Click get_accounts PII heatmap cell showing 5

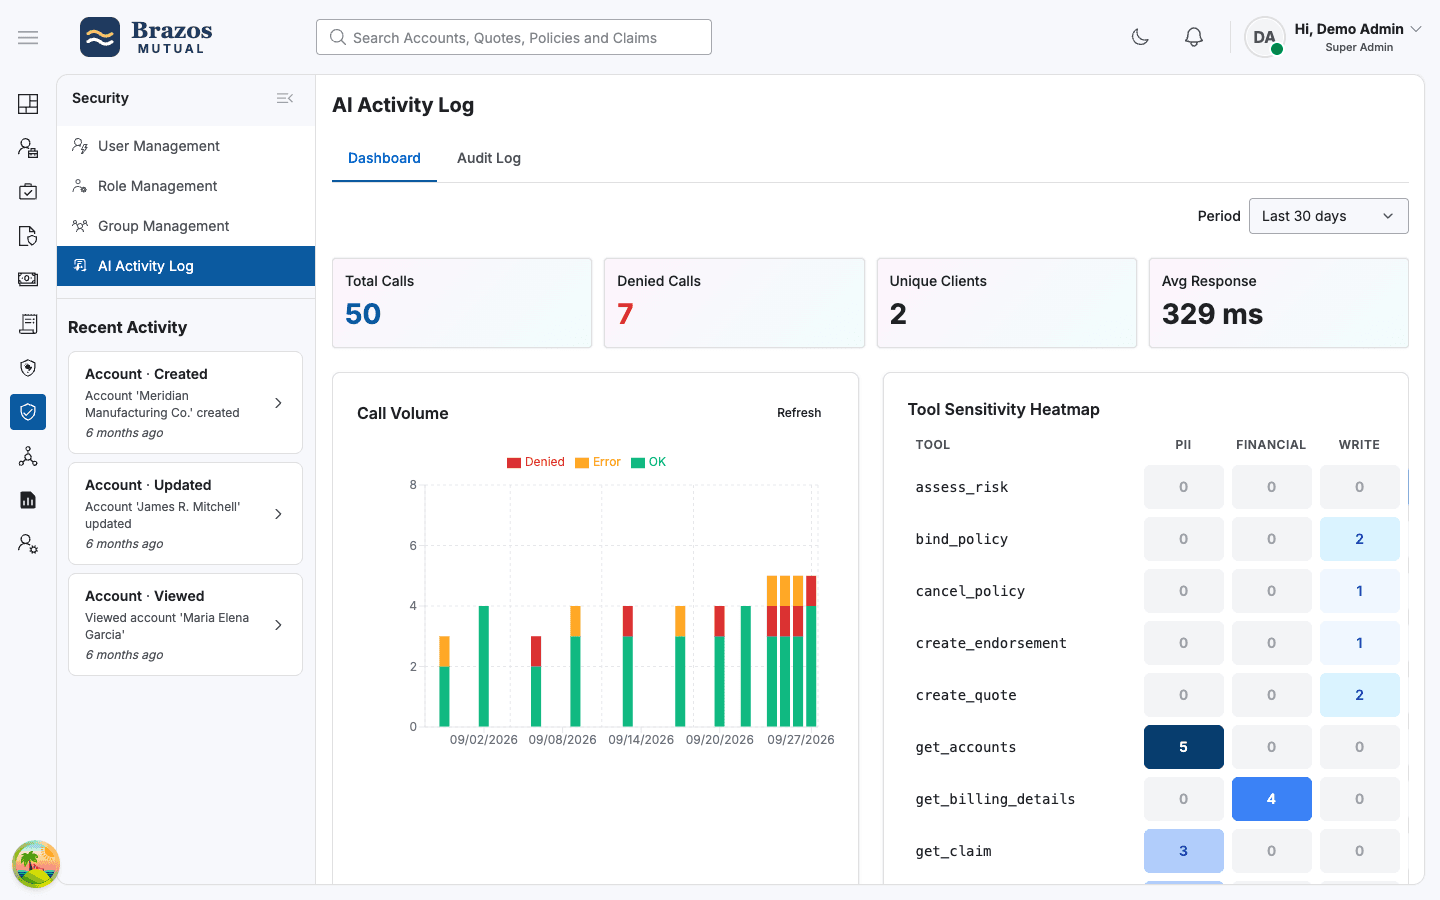tap(1184, 747)
